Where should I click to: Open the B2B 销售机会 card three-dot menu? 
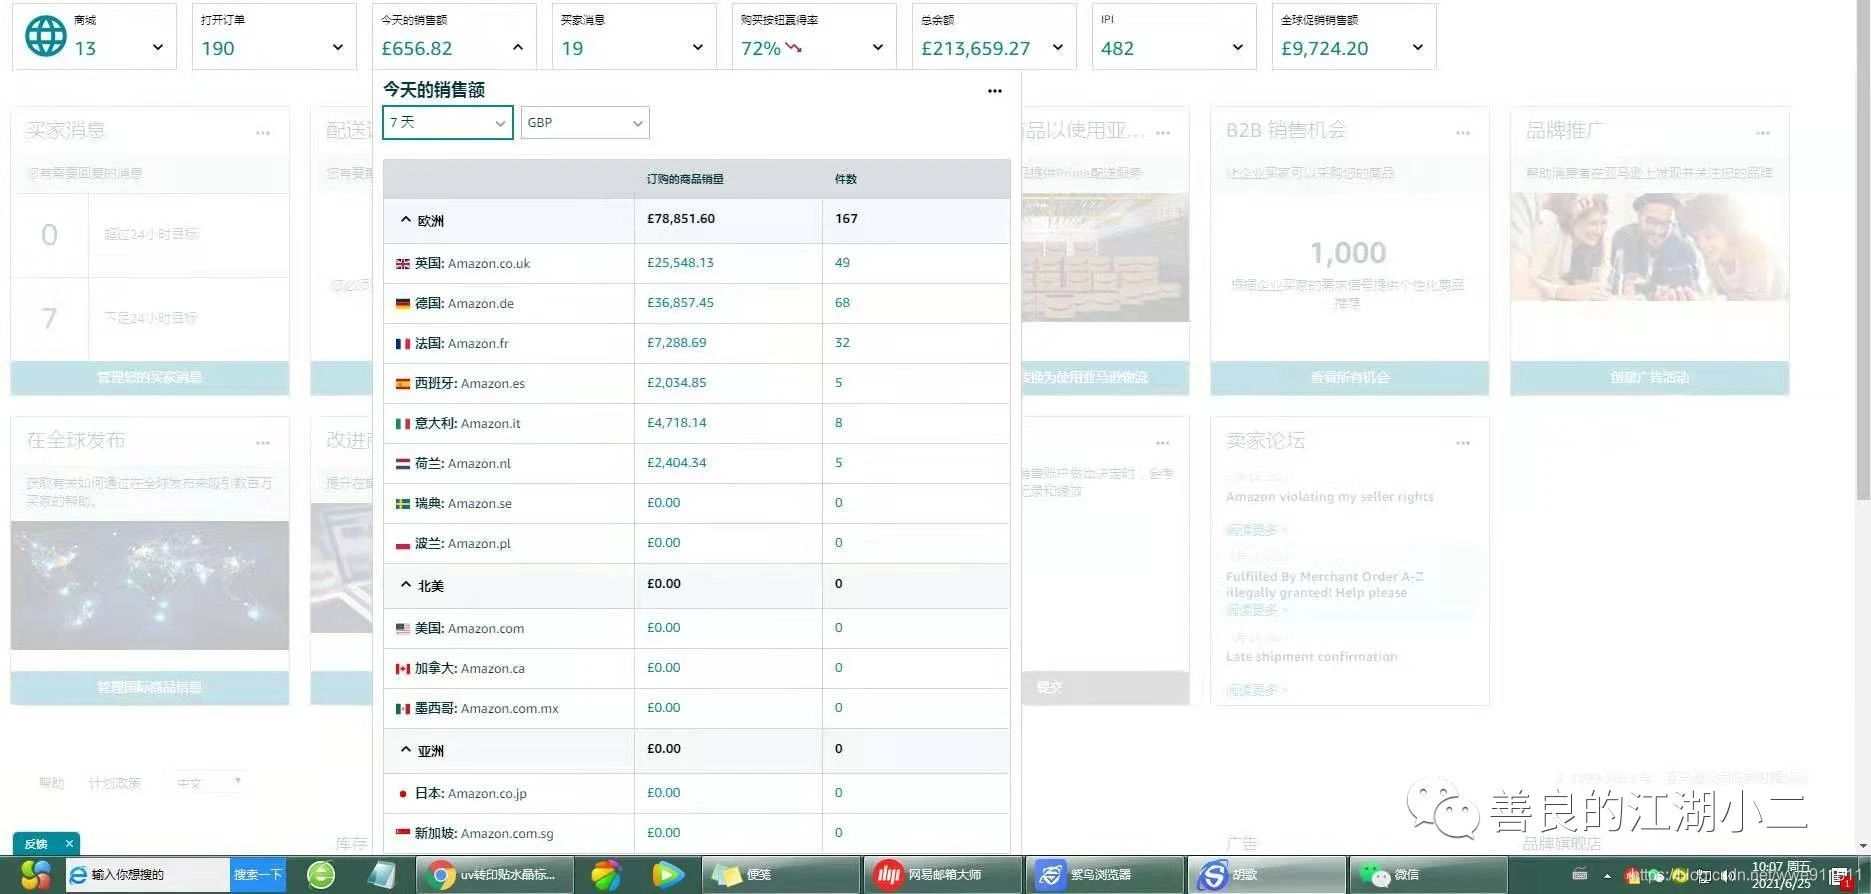click(1463, 133)
